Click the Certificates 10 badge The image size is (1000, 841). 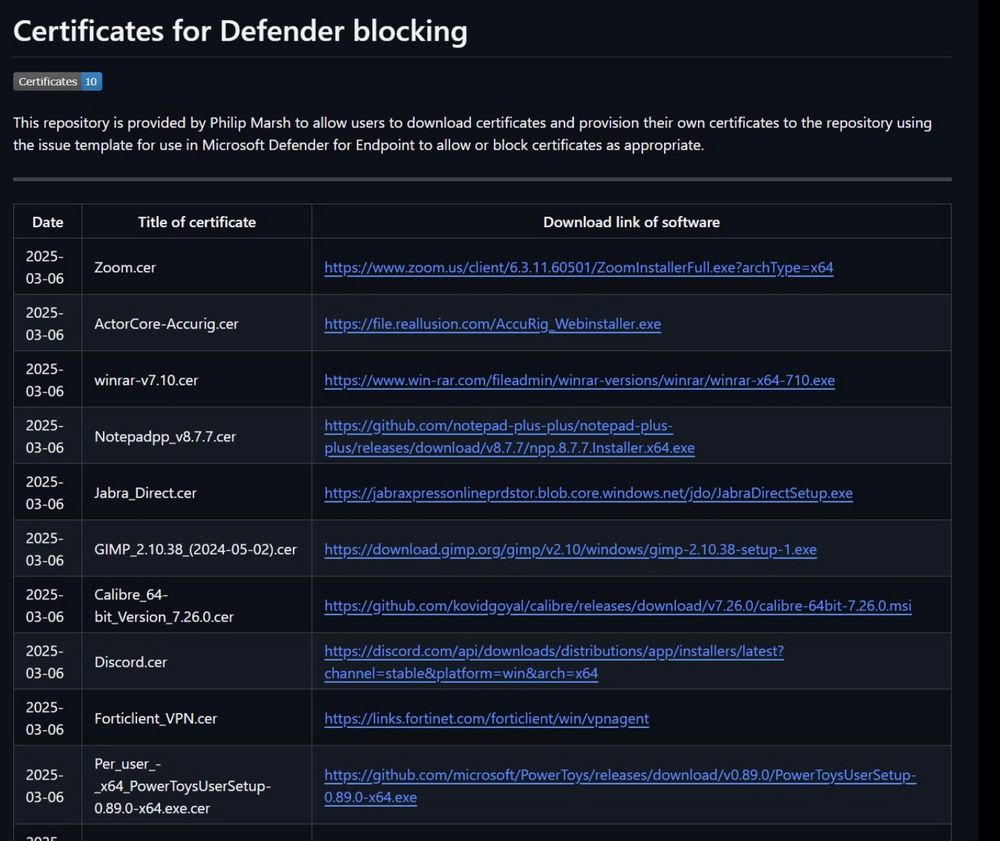[57, 82]
